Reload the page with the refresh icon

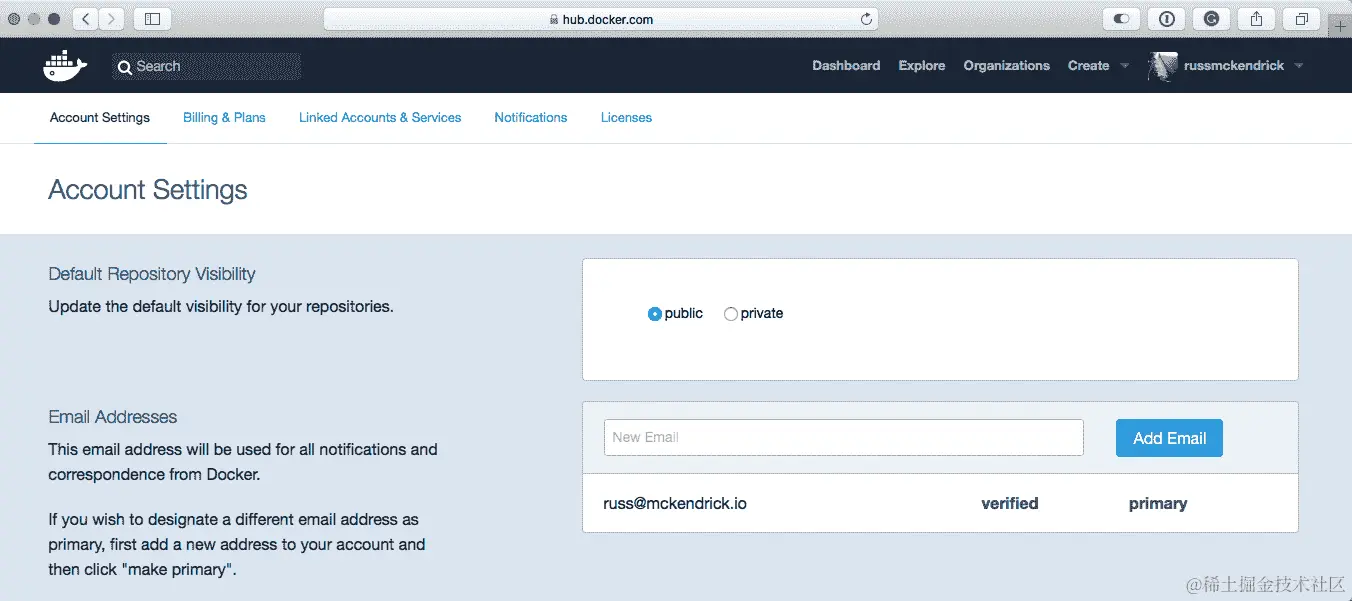tap(867, 19)
